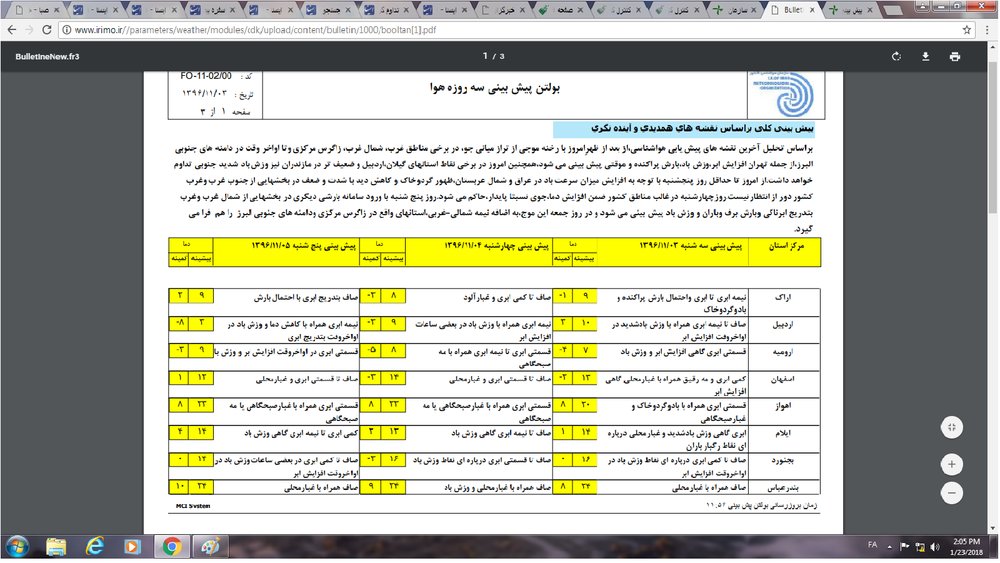Click the fit to page button

[x=952, y=428]
